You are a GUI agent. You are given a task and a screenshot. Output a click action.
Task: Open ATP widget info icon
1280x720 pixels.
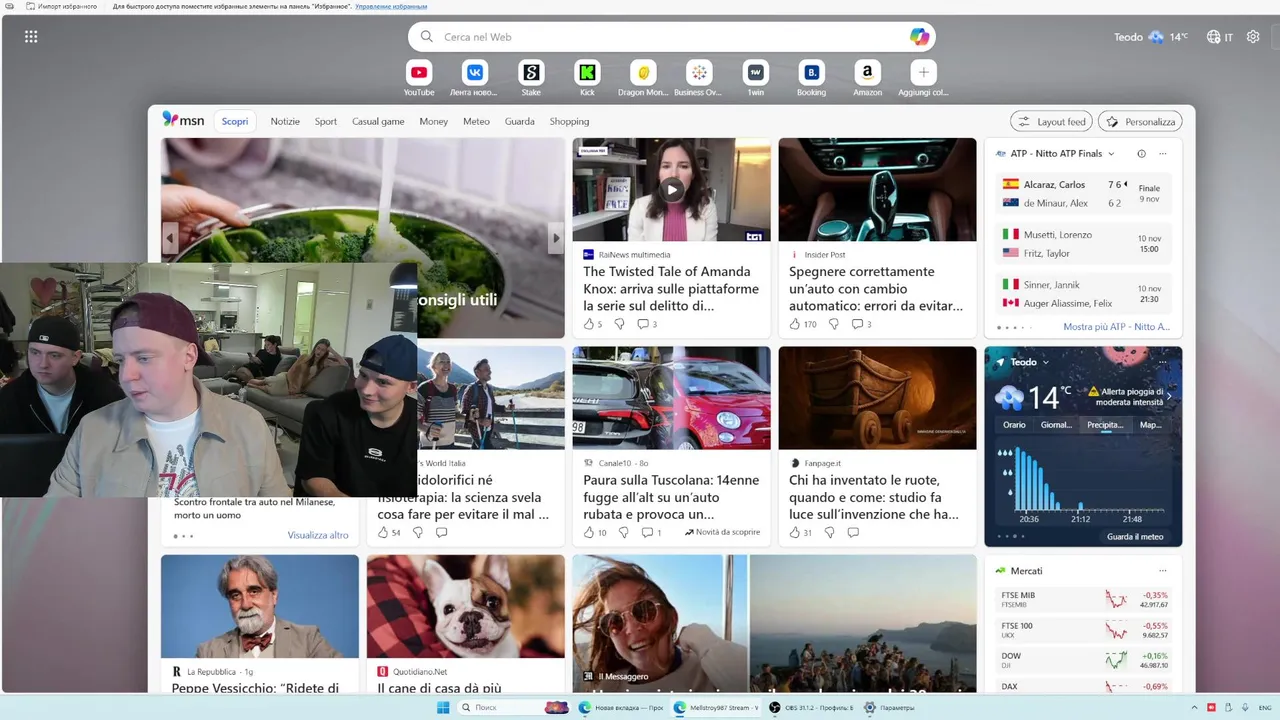1141,154
